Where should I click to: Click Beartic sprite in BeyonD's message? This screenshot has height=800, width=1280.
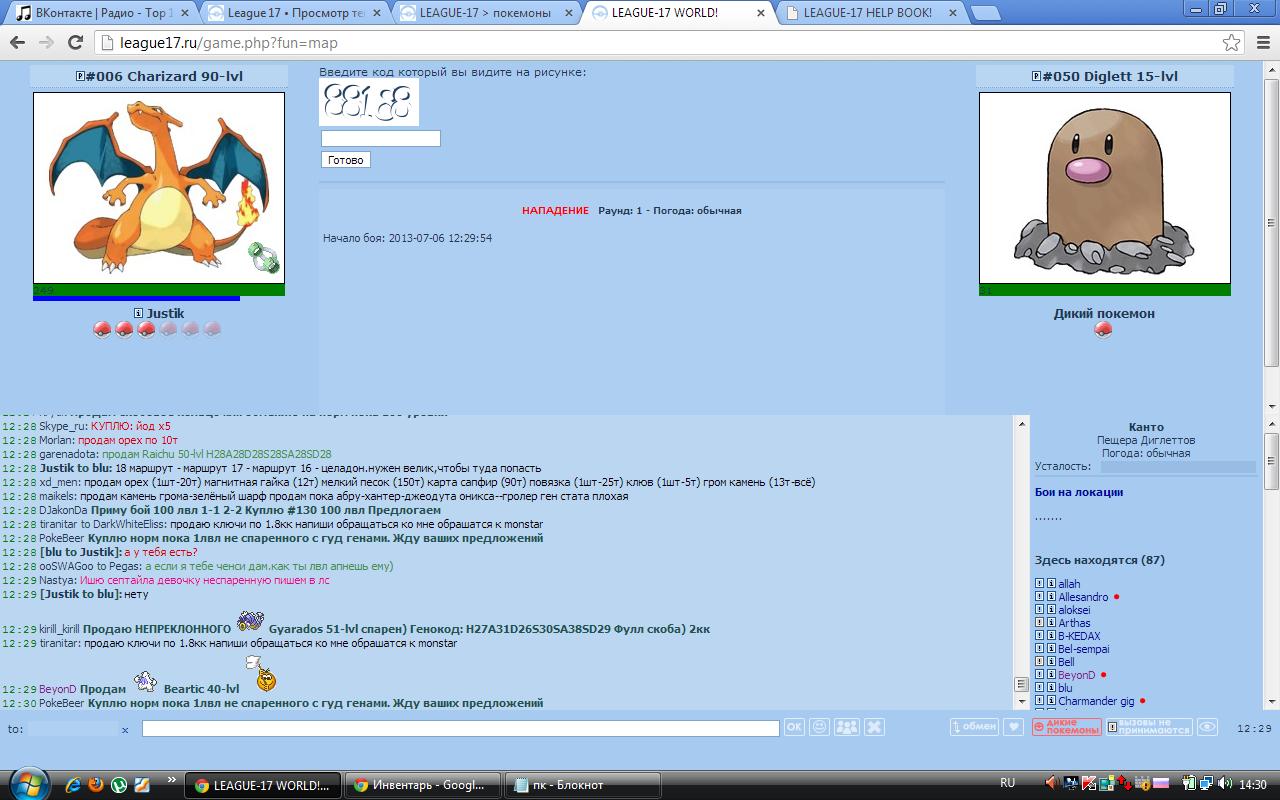[146, 682]
